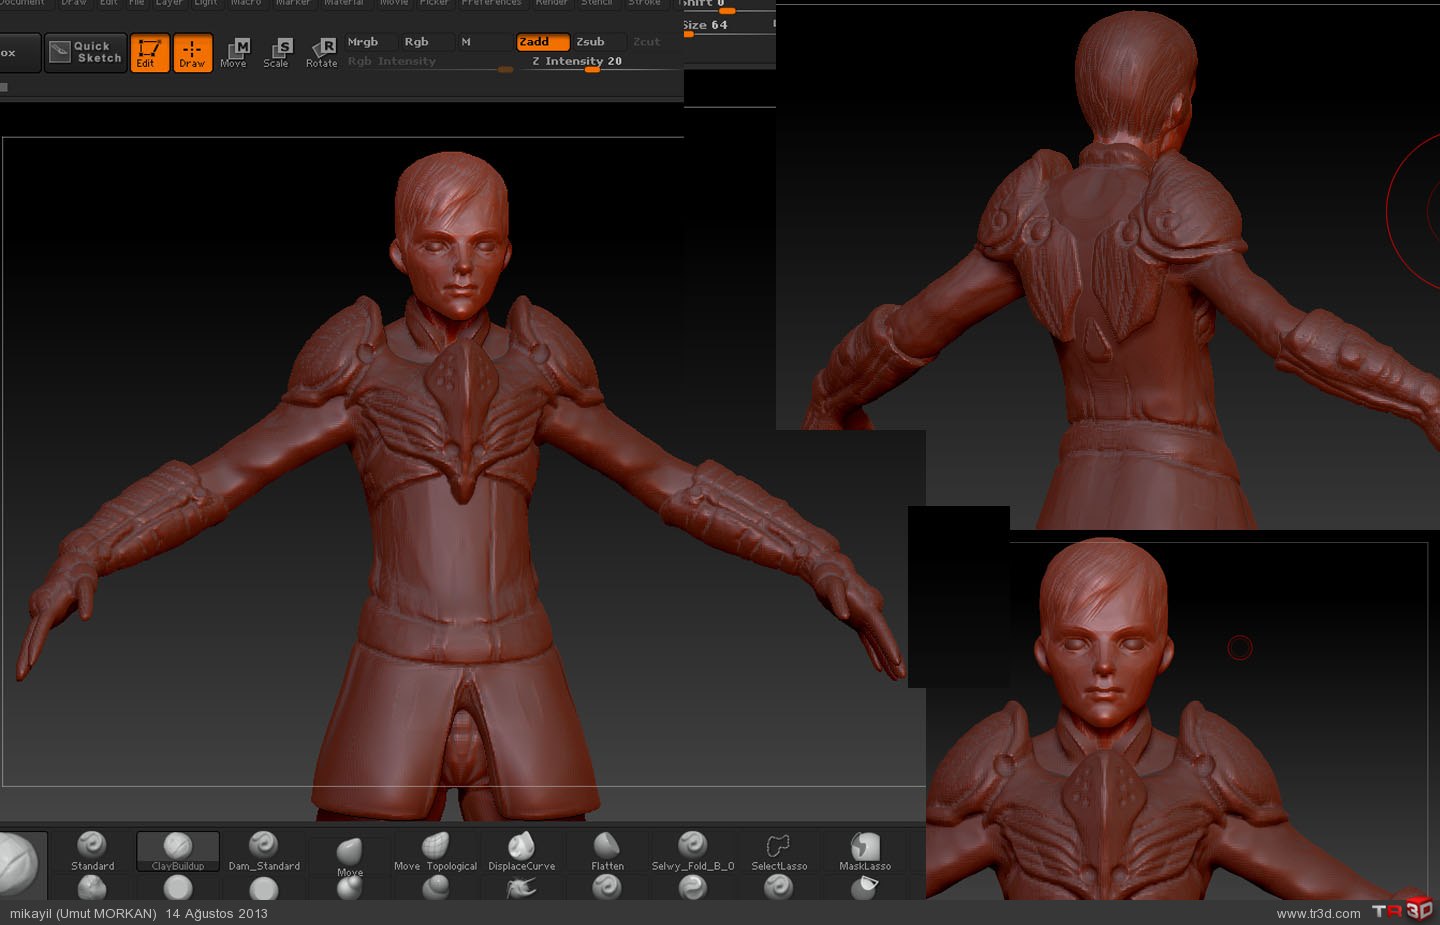Screen dimensions: 1440x925
Task: Click the Rgb Intensity slider
Action: (429, 62)
